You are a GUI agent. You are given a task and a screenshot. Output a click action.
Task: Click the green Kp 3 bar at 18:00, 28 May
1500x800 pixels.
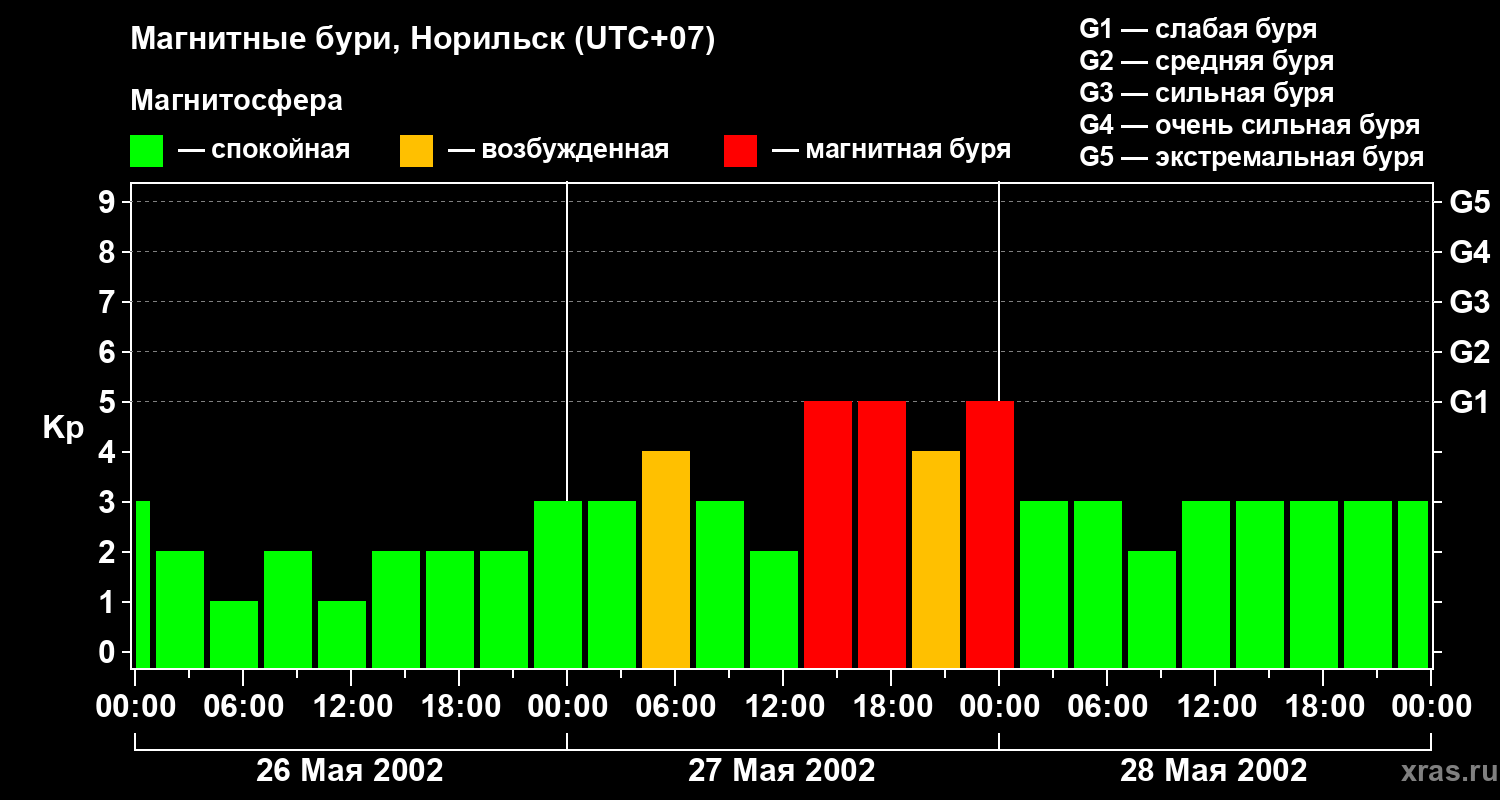coord(1314,584)
